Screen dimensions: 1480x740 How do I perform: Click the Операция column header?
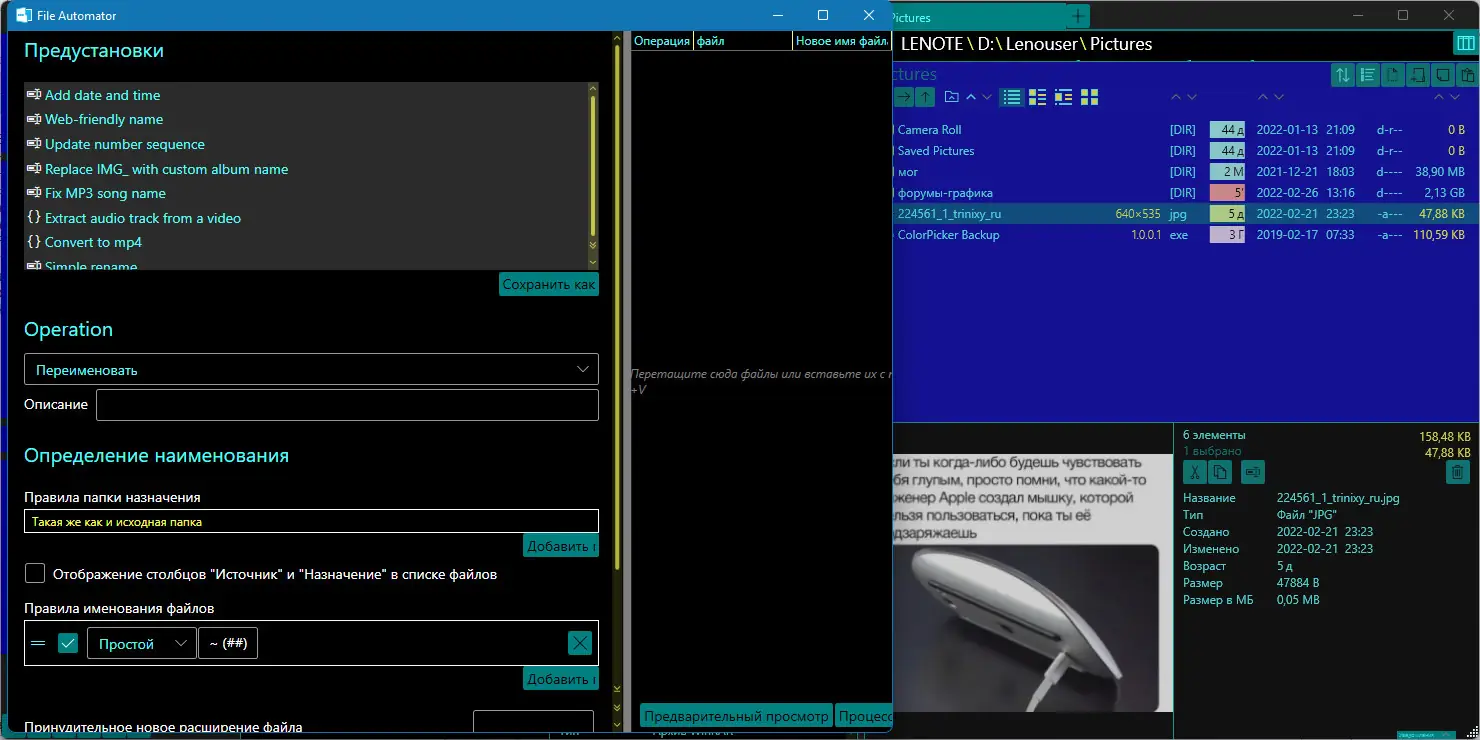(x=662, y=41)
